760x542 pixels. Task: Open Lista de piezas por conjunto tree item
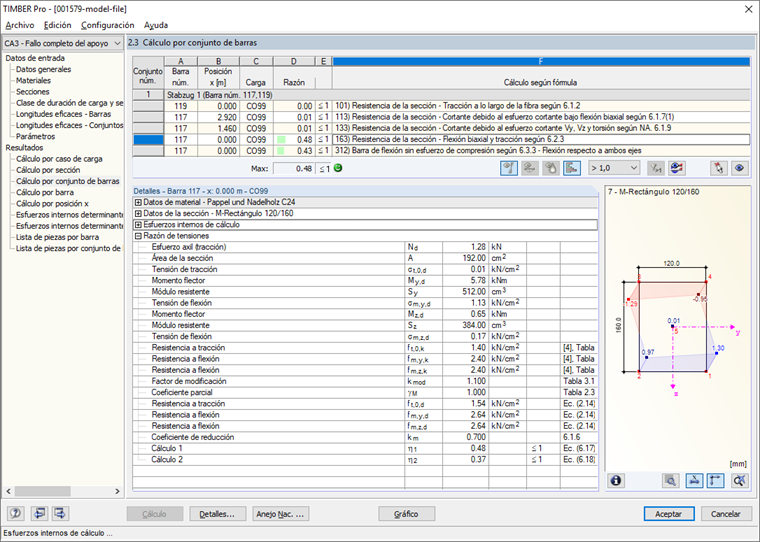[x=68, y=248]
